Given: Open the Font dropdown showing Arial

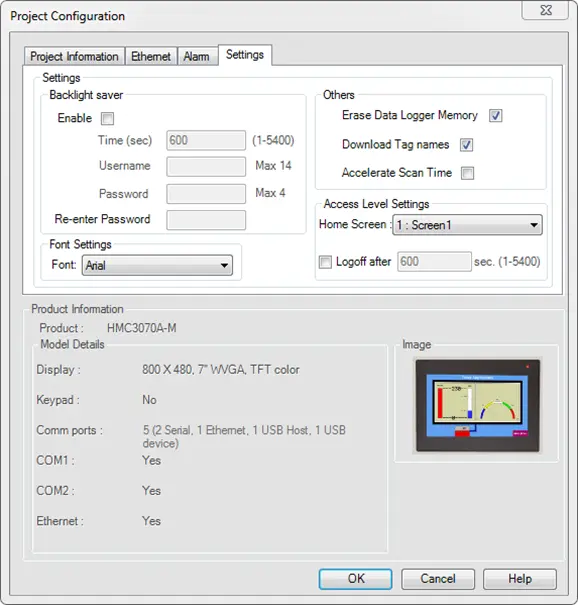Looking at the screenshot, I should pyautogui.click(x=157, y=265).
